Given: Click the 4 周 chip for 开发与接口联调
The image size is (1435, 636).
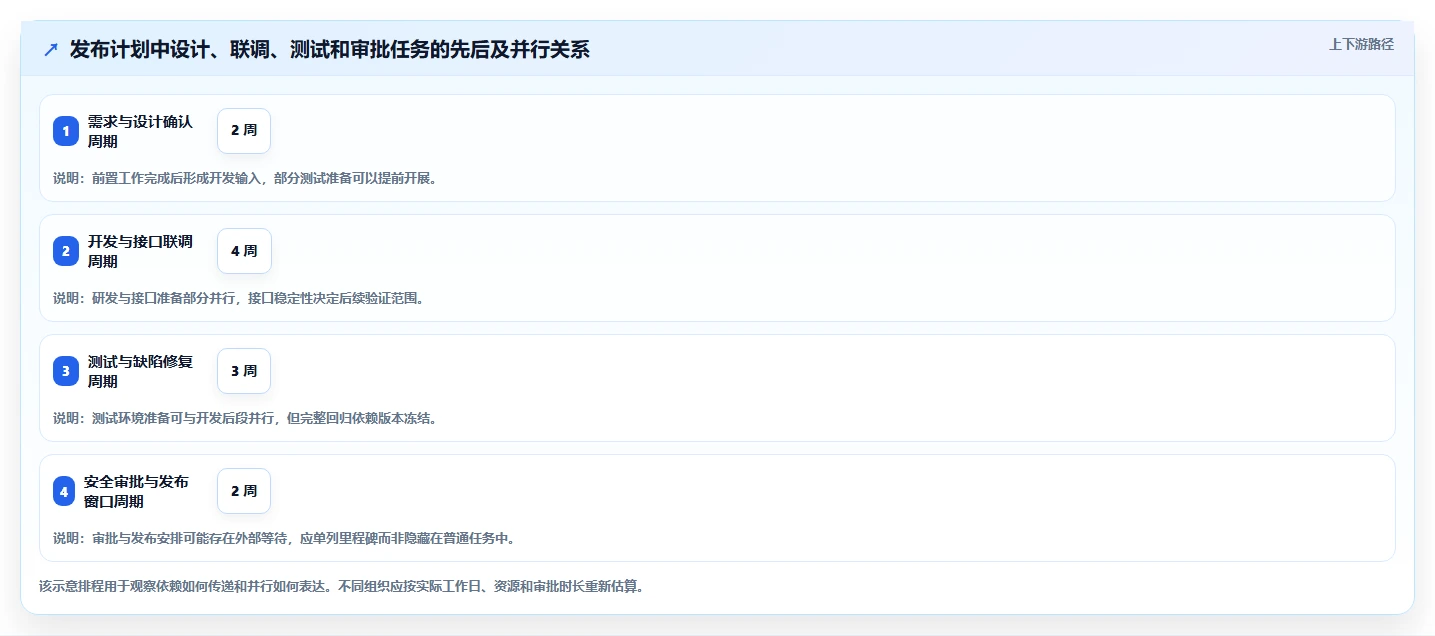Looking at the screenshot, I should click(244, 251).
